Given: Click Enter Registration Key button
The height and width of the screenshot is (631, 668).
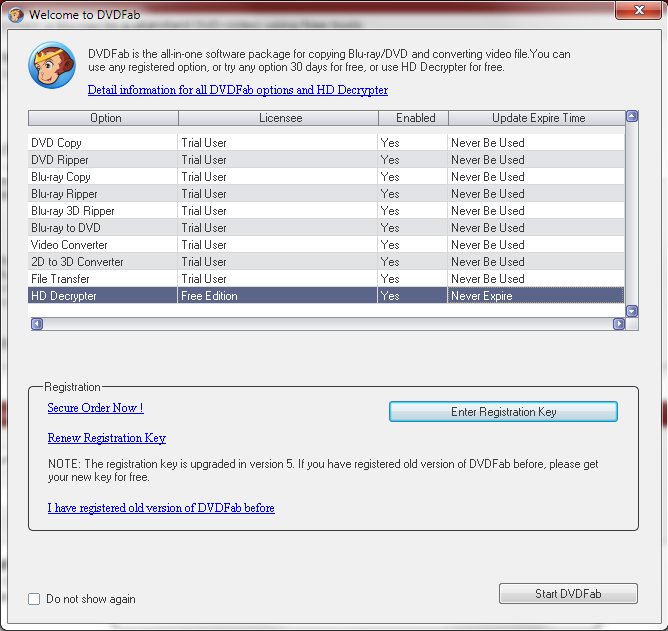Looking at the screenshot, I should tap(503, 412).
